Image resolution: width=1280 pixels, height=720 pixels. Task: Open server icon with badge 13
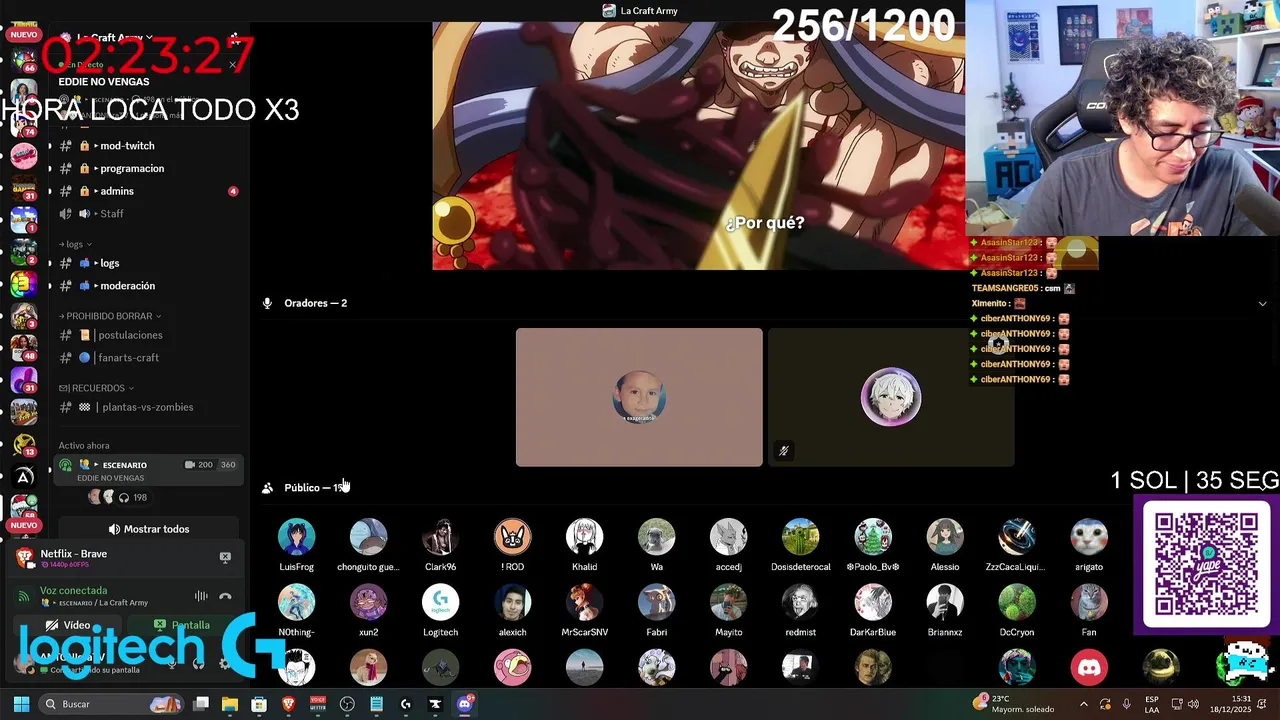[x=23, y=444]
